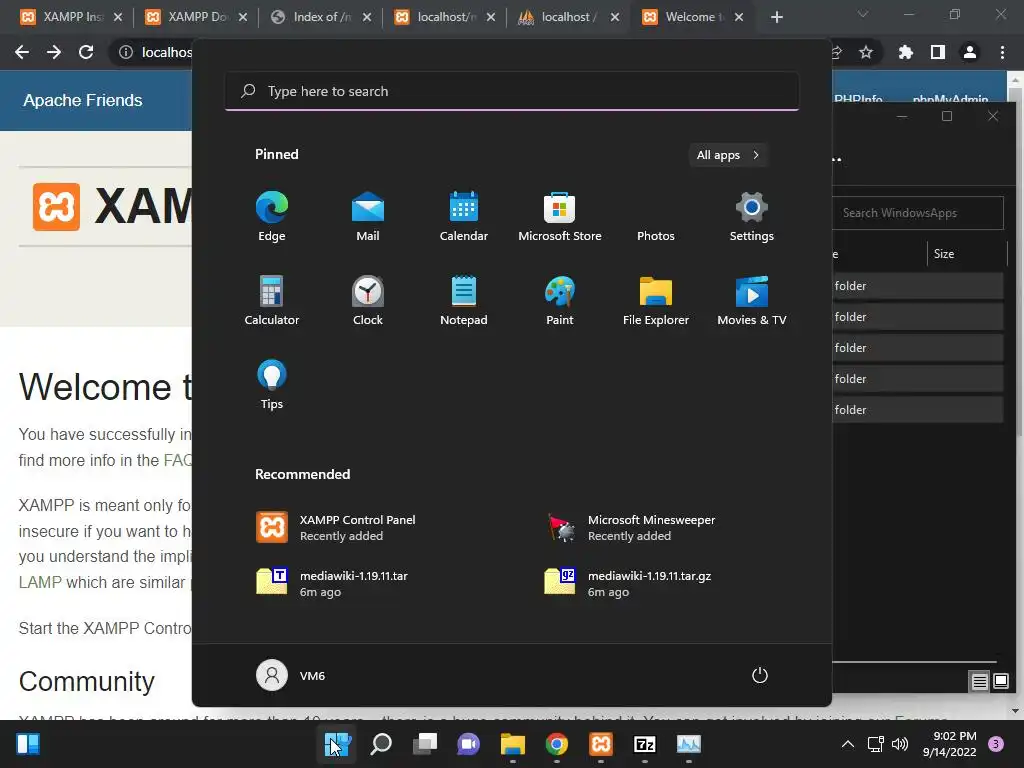The image size is (1024, 768).
Task: Expand All apps list
Action: [728, 155]
